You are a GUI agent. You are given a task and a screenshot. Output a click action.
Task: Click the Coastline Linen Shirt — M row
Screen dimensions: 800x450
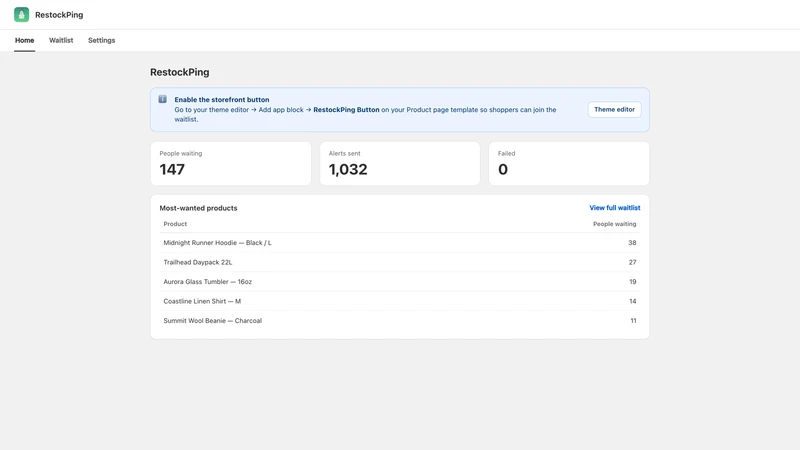(x=400, y=301)
